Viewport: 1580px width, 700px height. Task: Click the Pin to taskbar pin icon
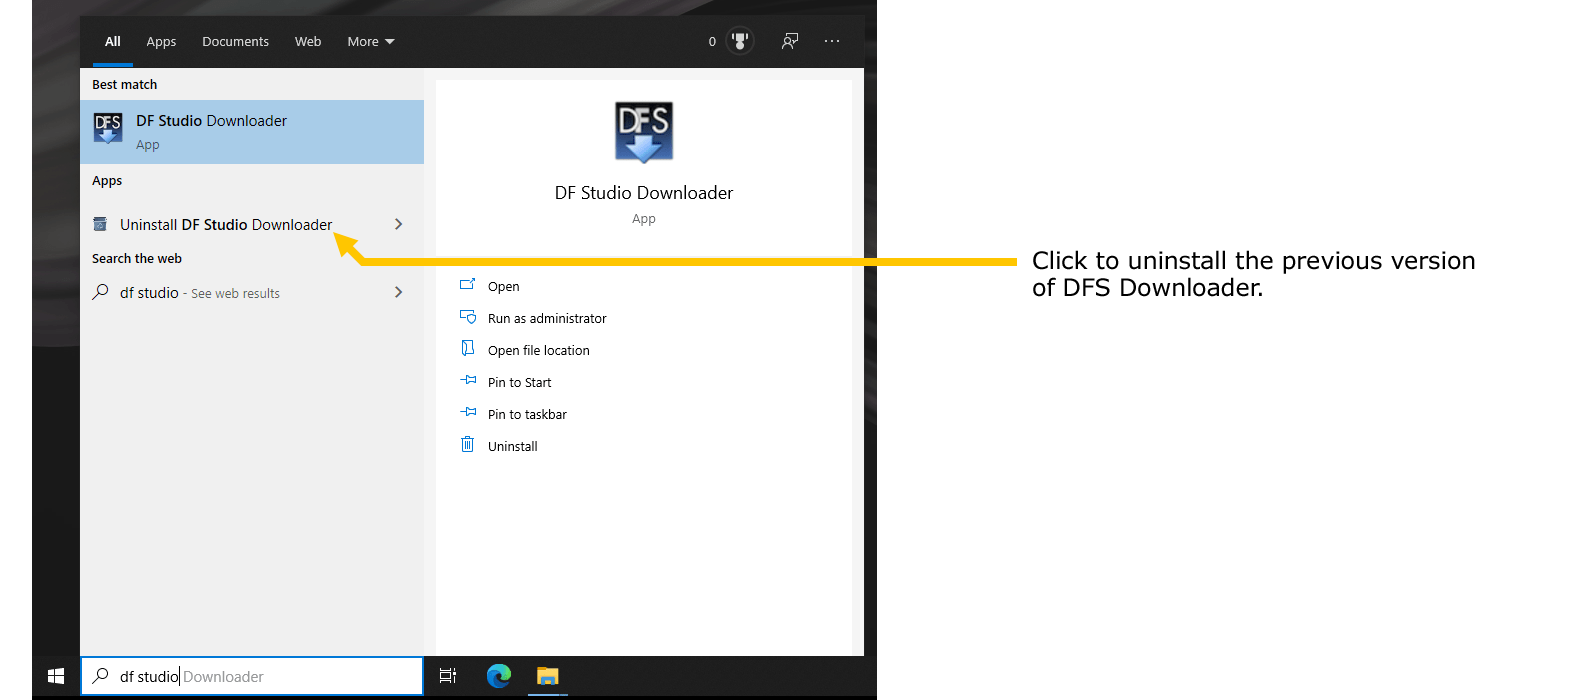(468, 412)
